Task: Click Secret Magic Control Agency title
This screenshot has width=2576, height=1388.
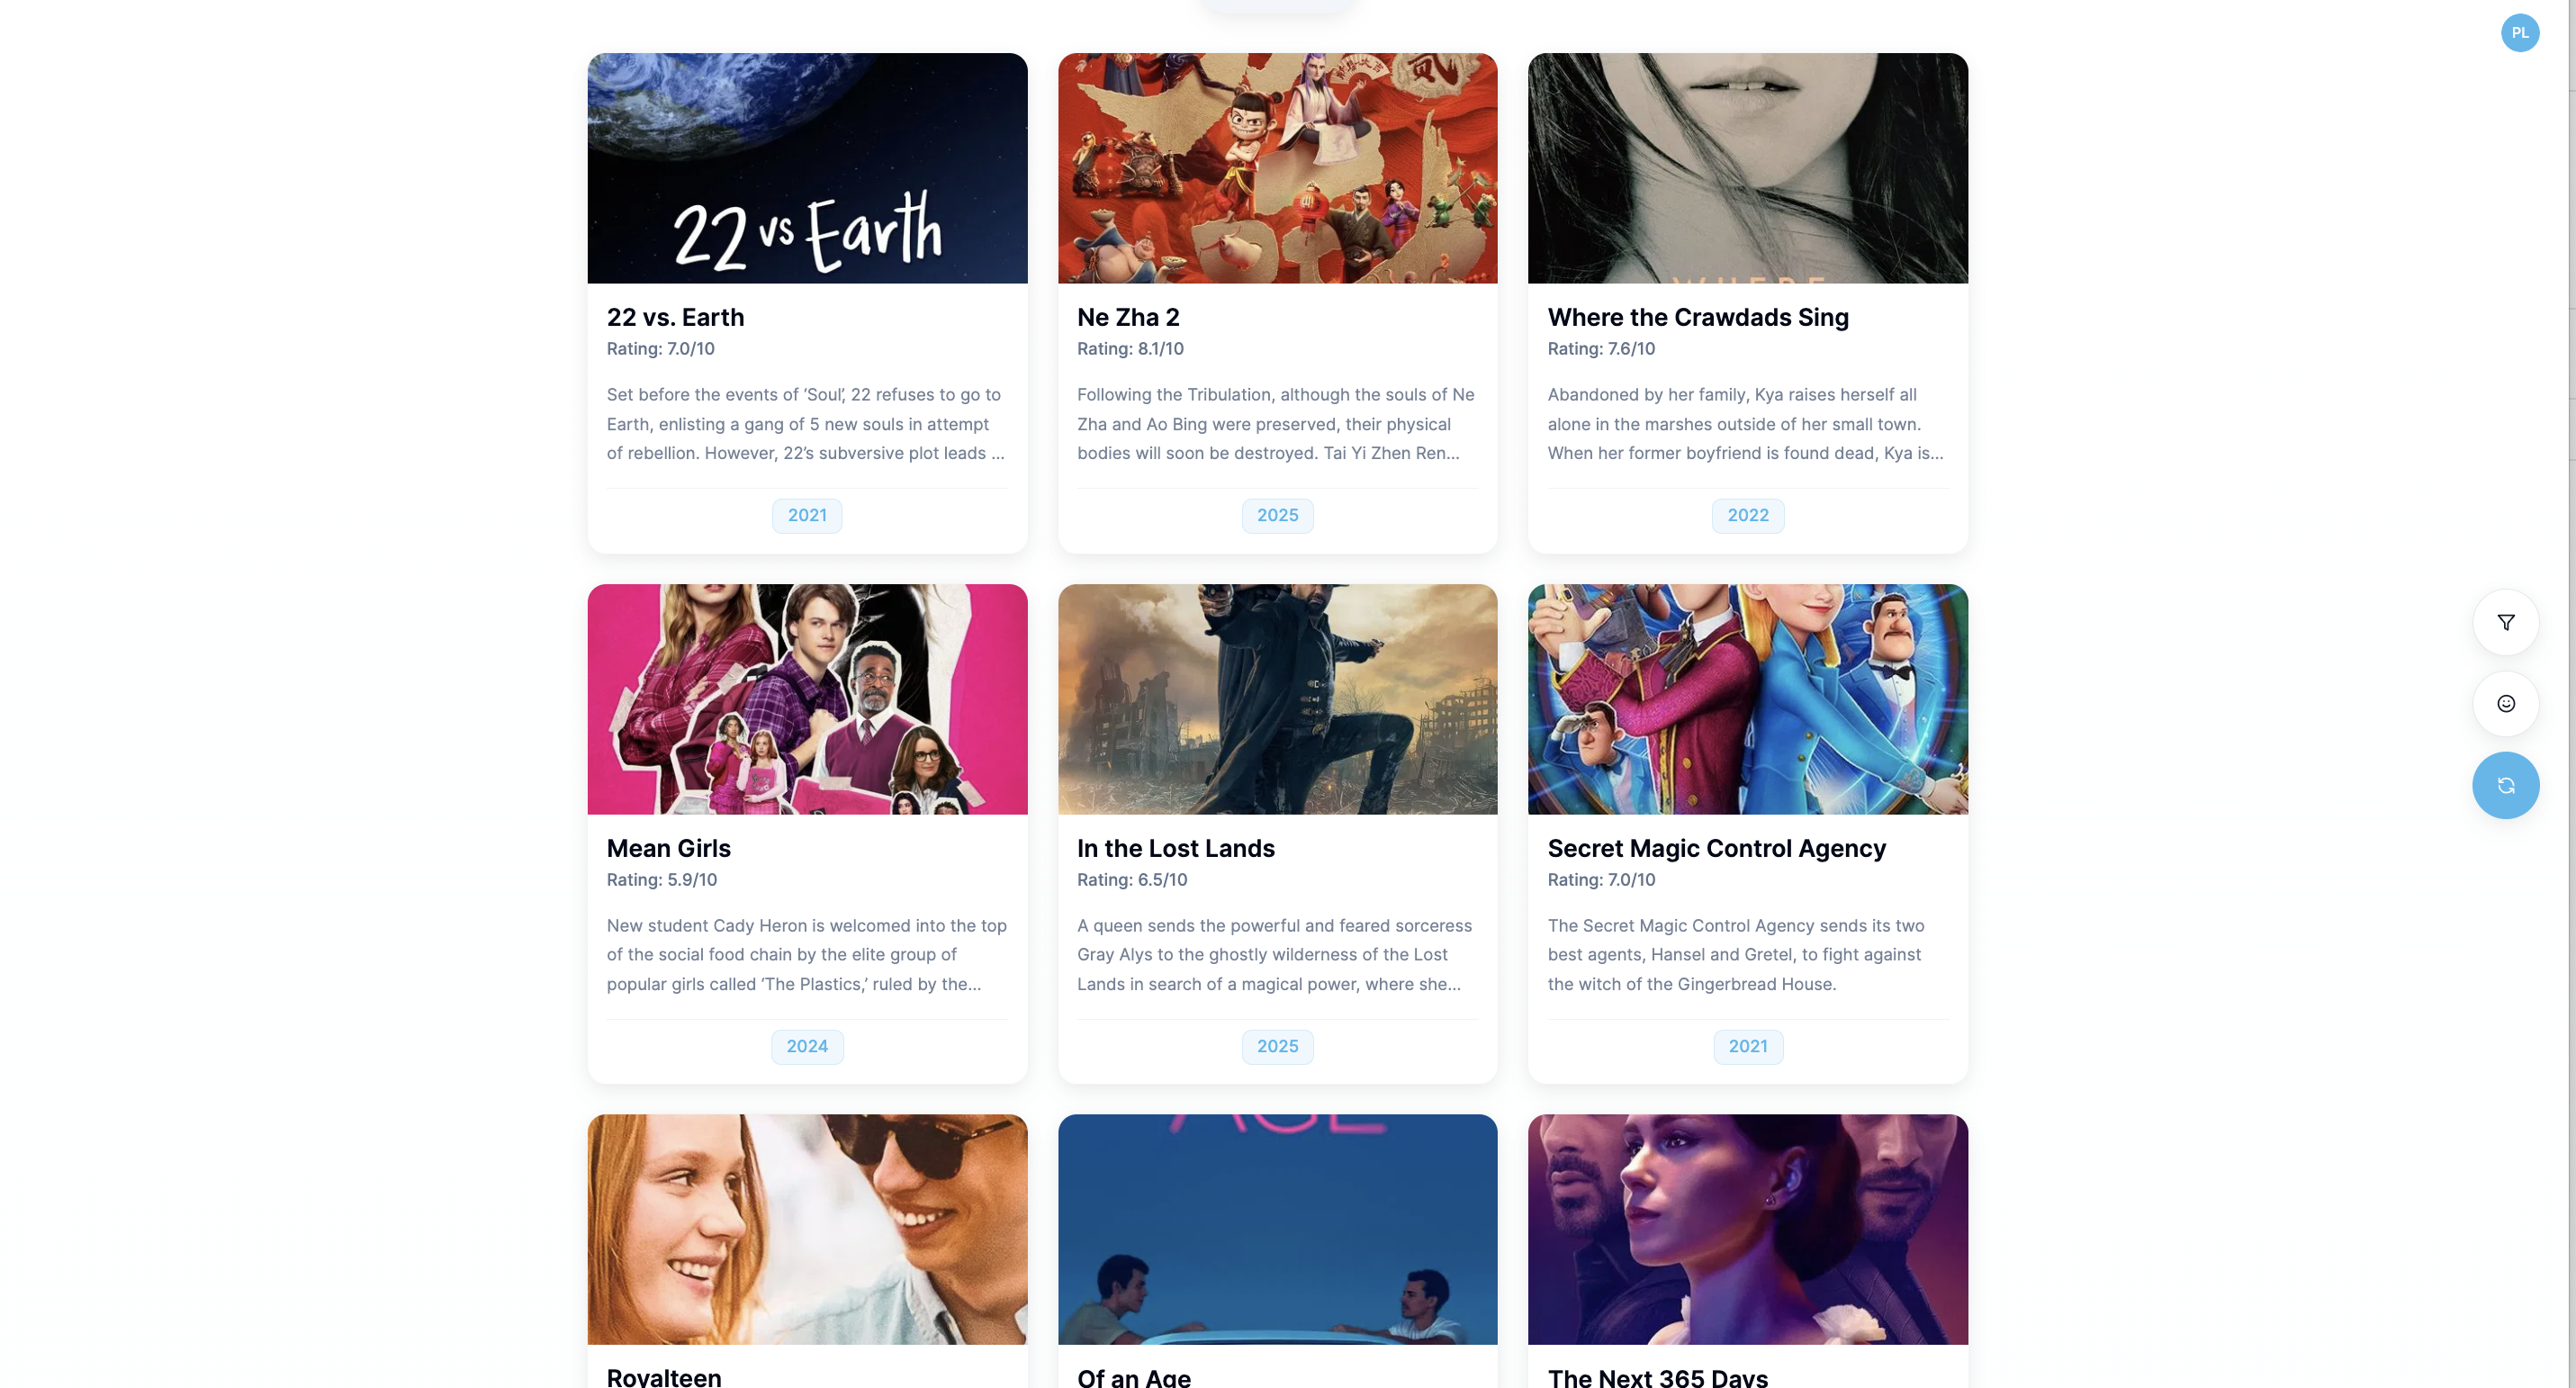Action: tap(1716, 848)
